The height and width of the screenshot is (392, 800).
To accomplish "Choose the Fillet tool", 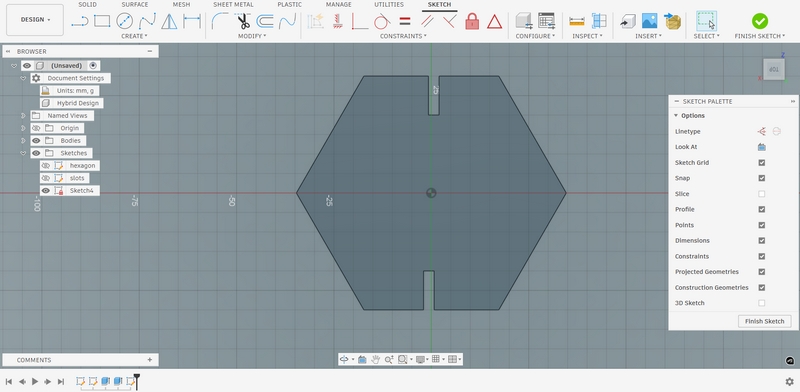I will coord(220,21).
